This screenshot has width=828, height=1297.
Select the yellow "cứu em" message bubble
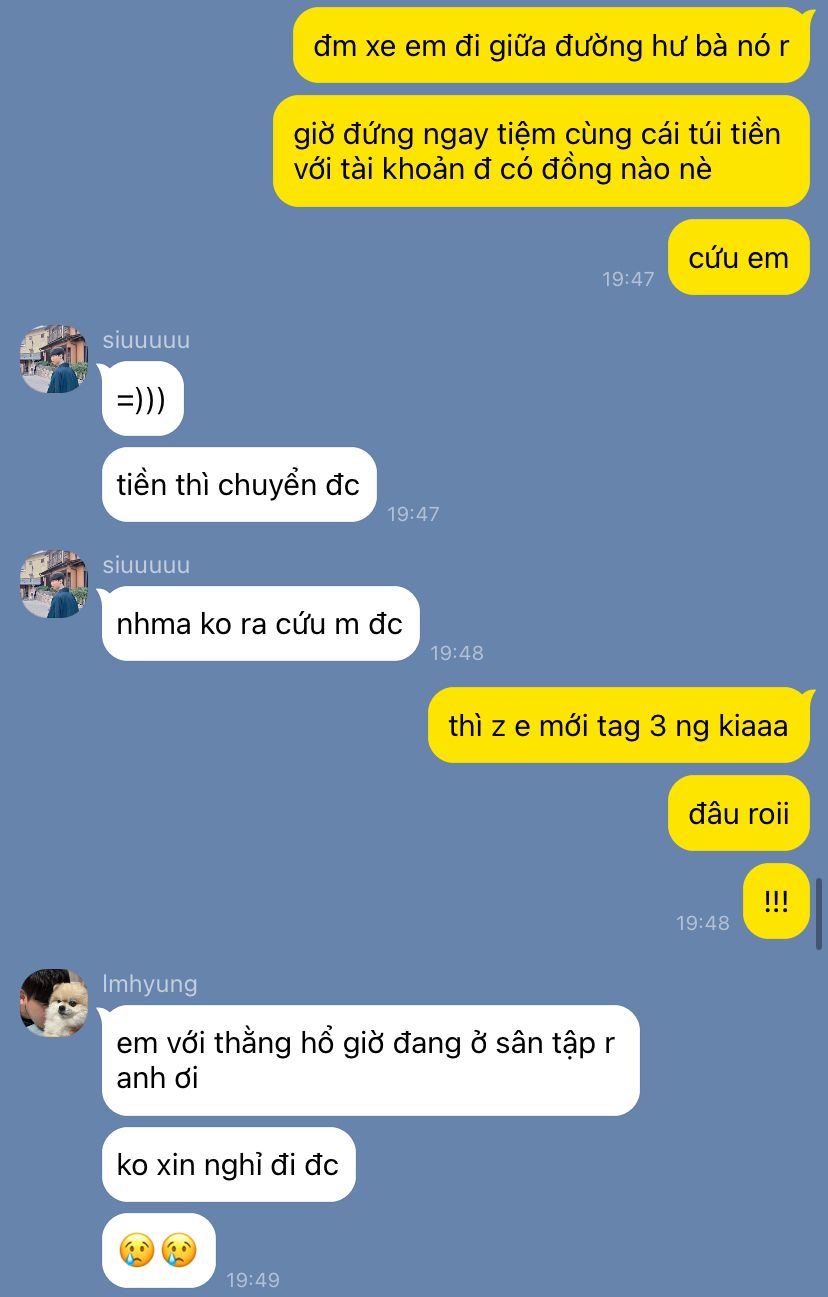(738, 258)
